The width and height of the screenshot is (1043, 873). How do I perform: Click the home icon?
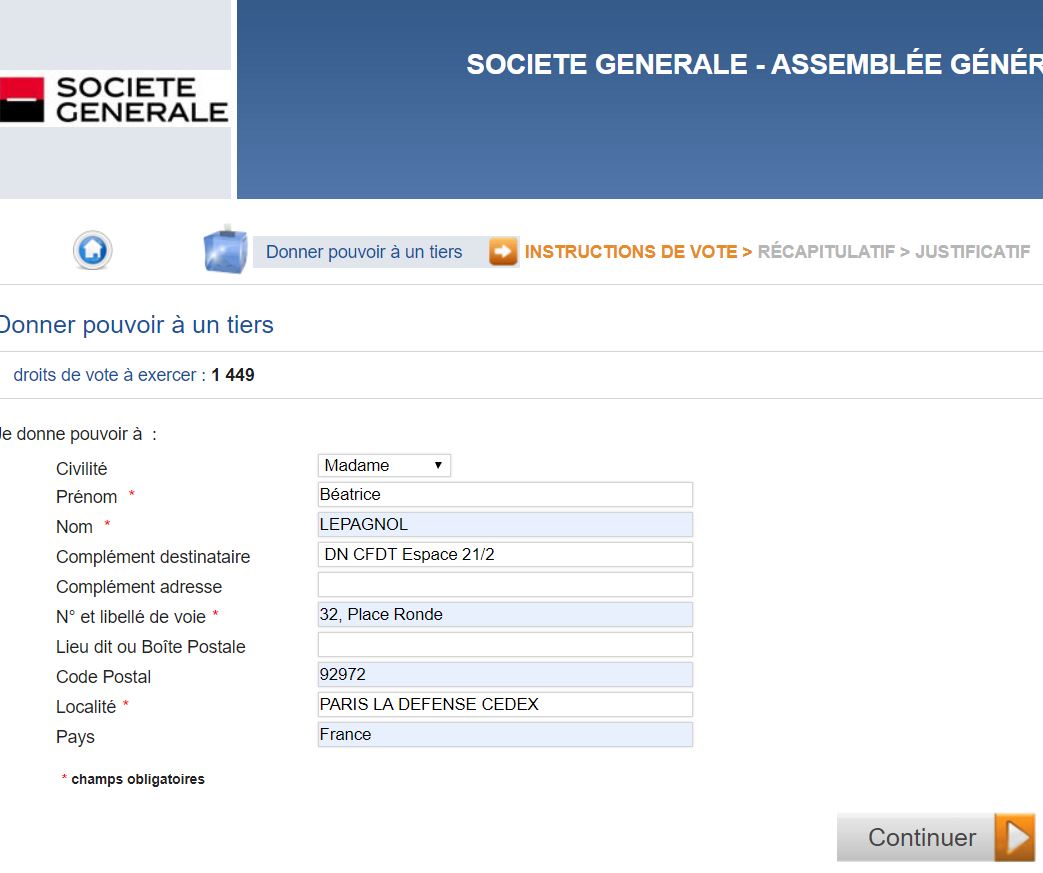[93, 250]
